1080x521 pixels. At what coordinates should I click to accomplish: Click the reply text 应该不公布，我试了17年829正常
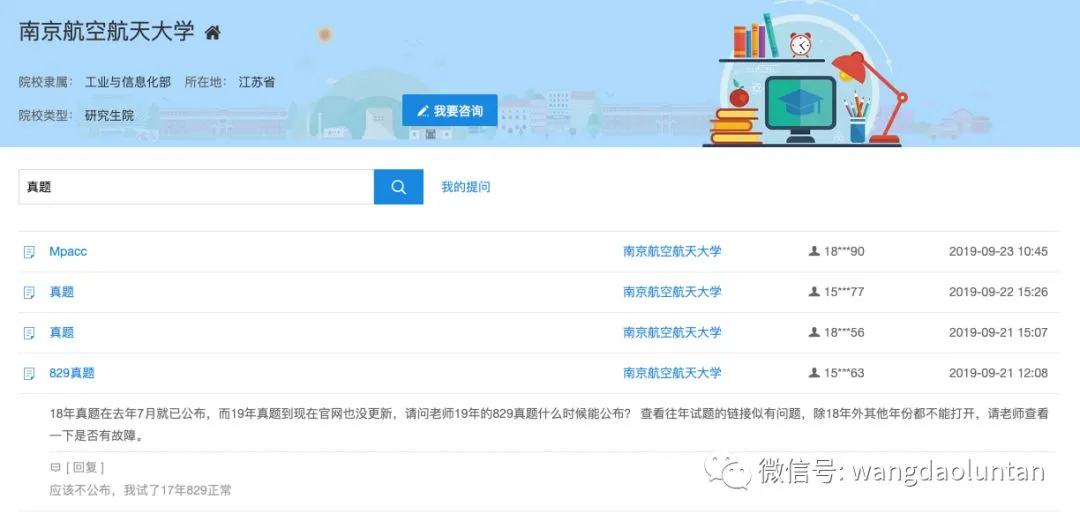pos(141,491)
